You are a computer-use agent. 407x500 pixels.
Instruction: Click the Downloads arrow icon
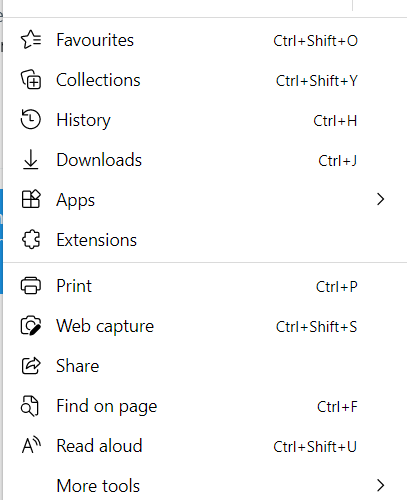(31, 159)
